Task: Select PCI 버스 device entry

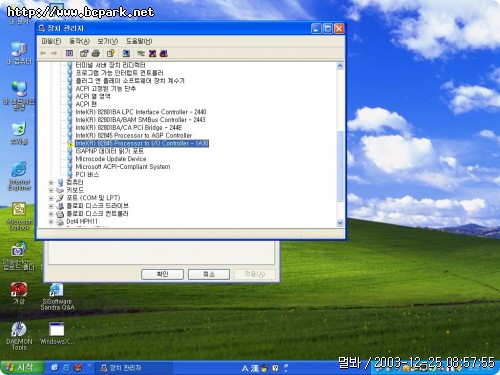Action: pyautogui.click(x=87, y=175)
